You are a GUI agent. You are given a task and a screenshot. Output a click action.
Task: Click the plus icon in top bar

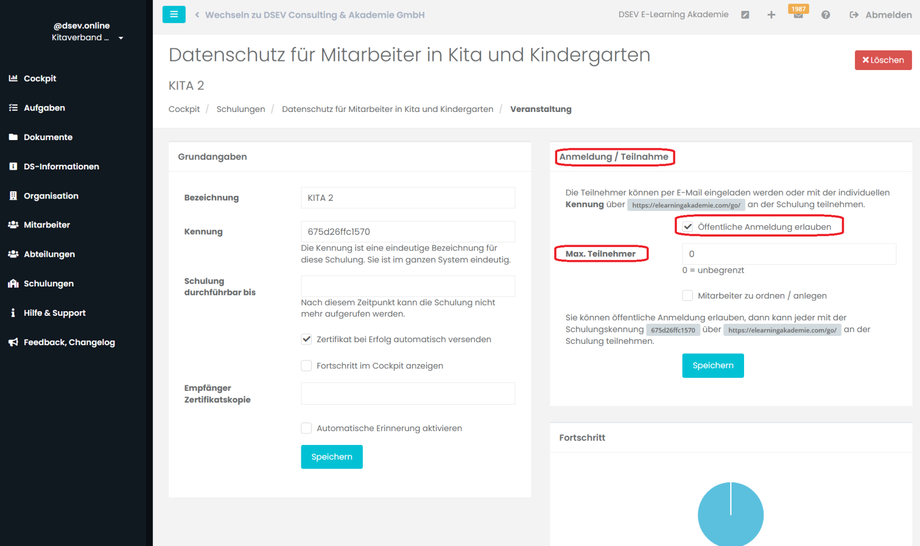(771, 15)
